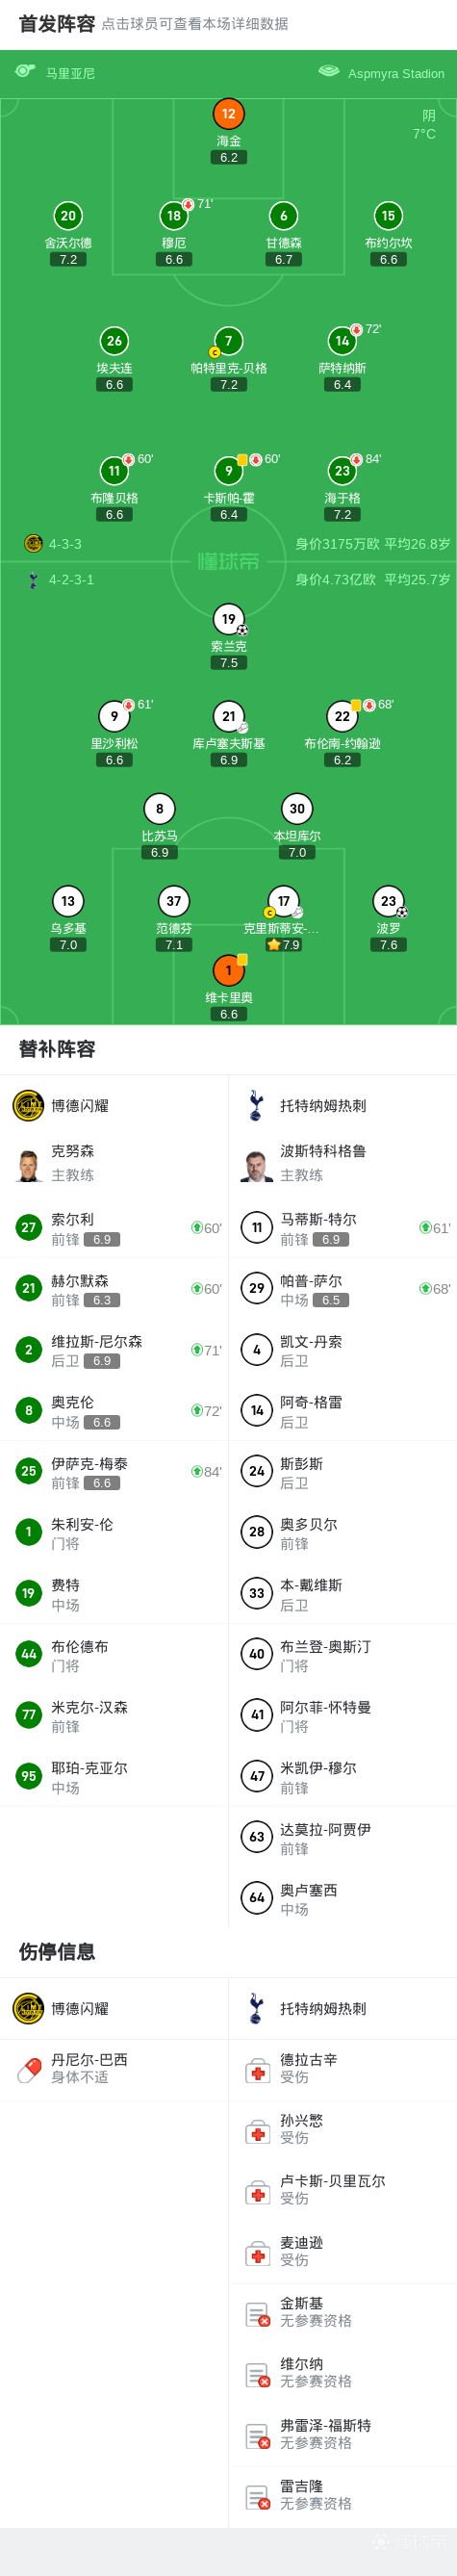Open coach Postecoglou's profile photo
The height and width of the screenshot is (2576, 457).
coord(257,1165)
